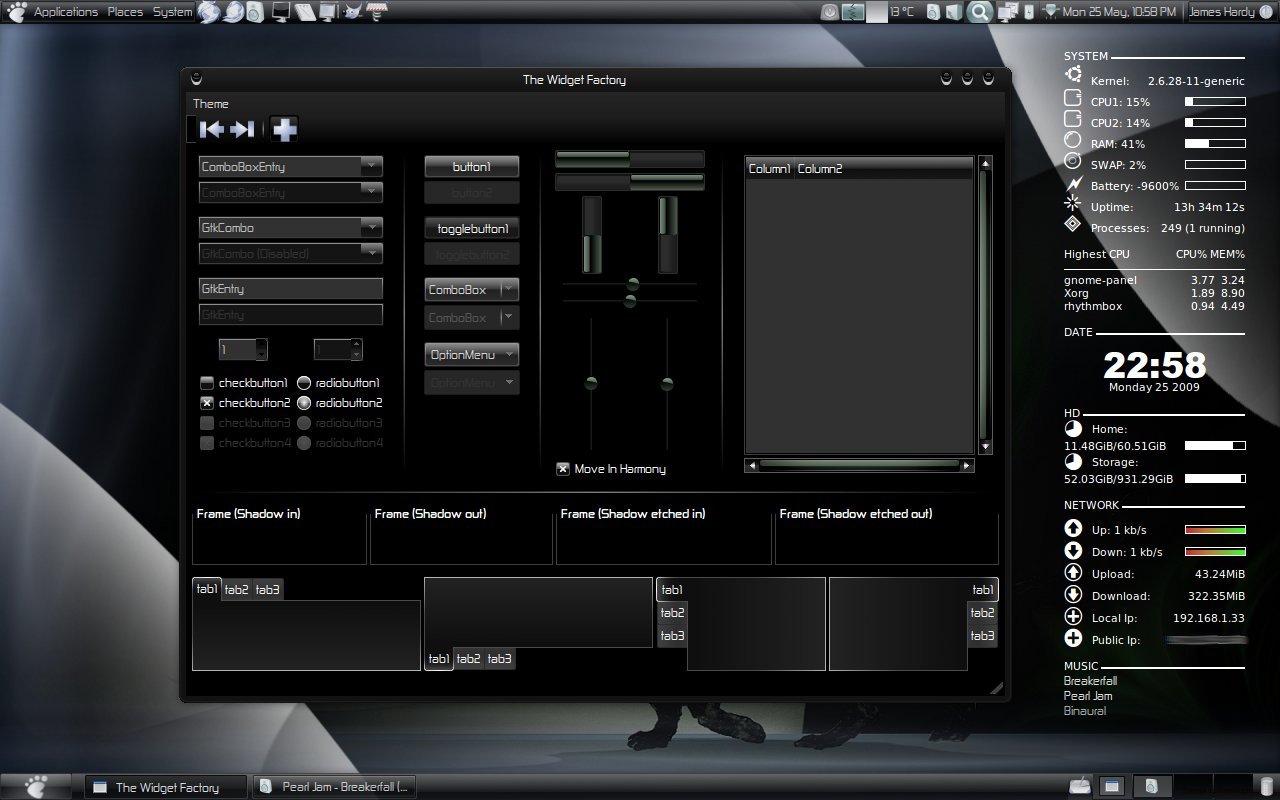Open the System menu
1280x800 pixels.
[x=172, y=12]
